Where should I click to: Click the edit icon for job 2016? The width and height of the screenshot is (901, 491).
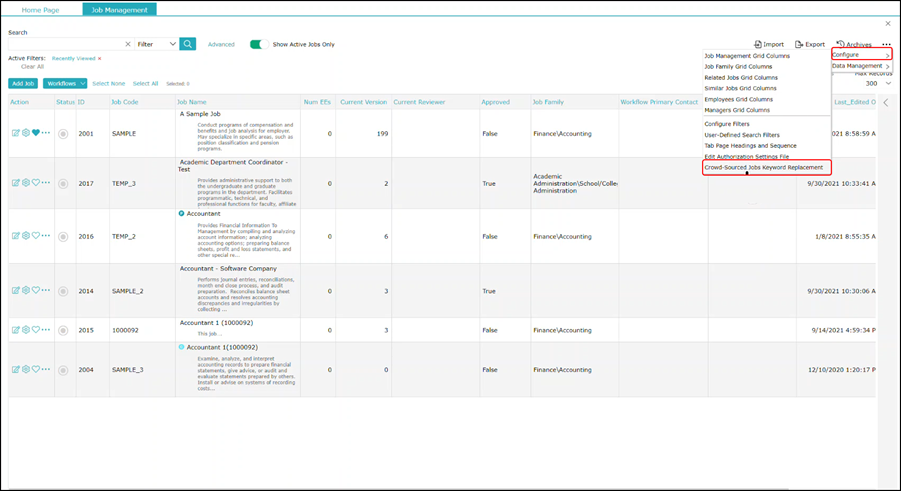coord(16,236)
